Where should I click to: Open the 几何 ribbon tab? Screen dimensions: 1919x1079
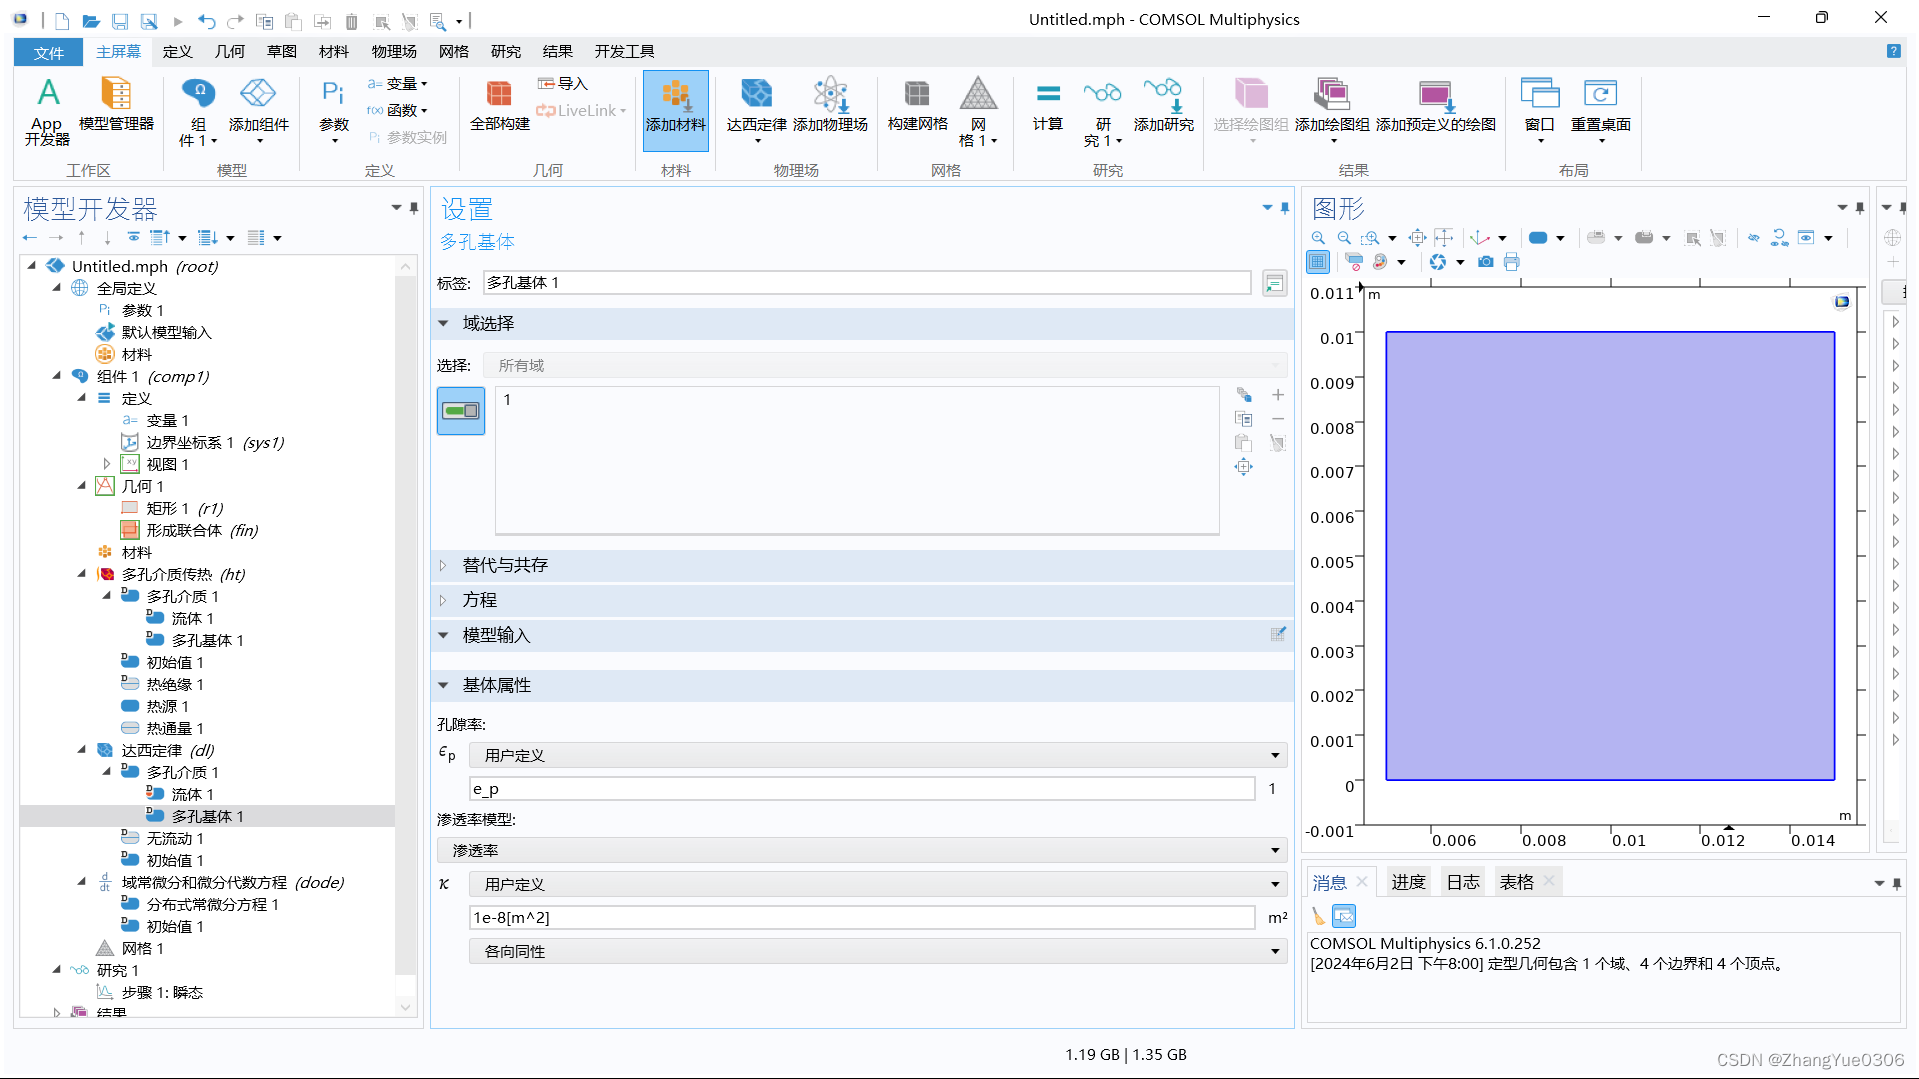coord(229,52)
